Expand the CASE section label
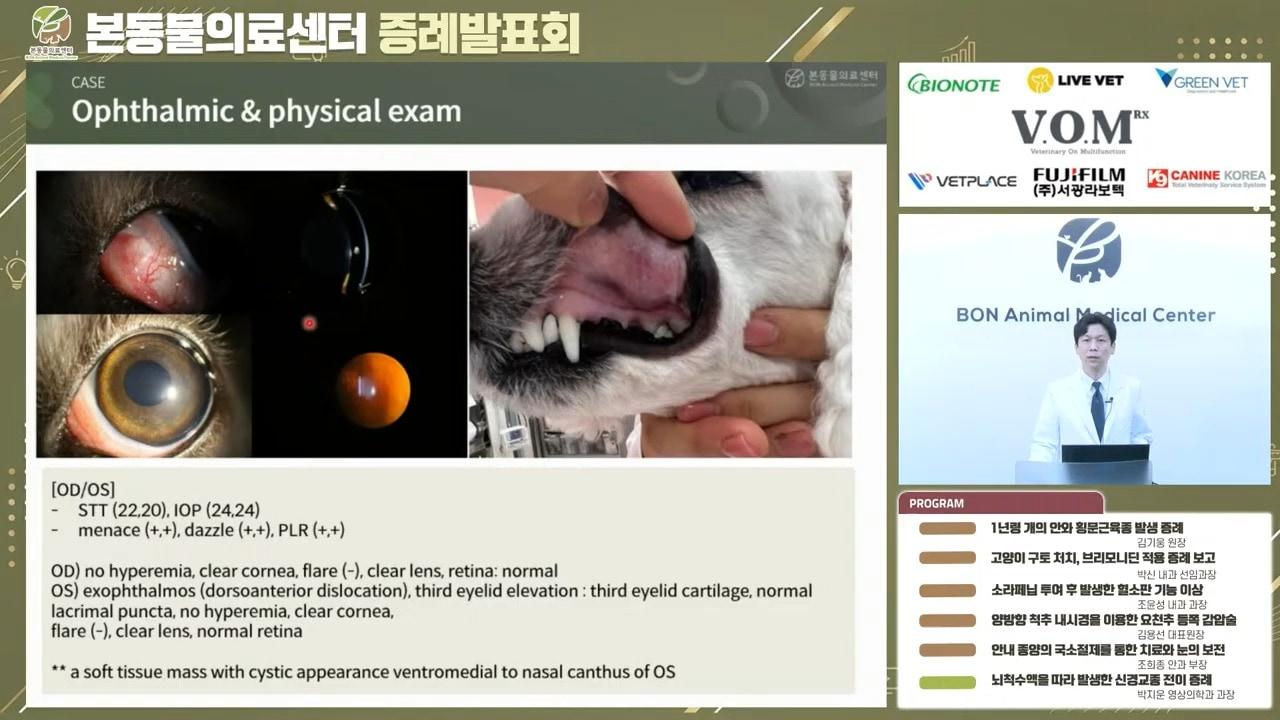Screen dimensions: 1280x720 pos(88,83)
